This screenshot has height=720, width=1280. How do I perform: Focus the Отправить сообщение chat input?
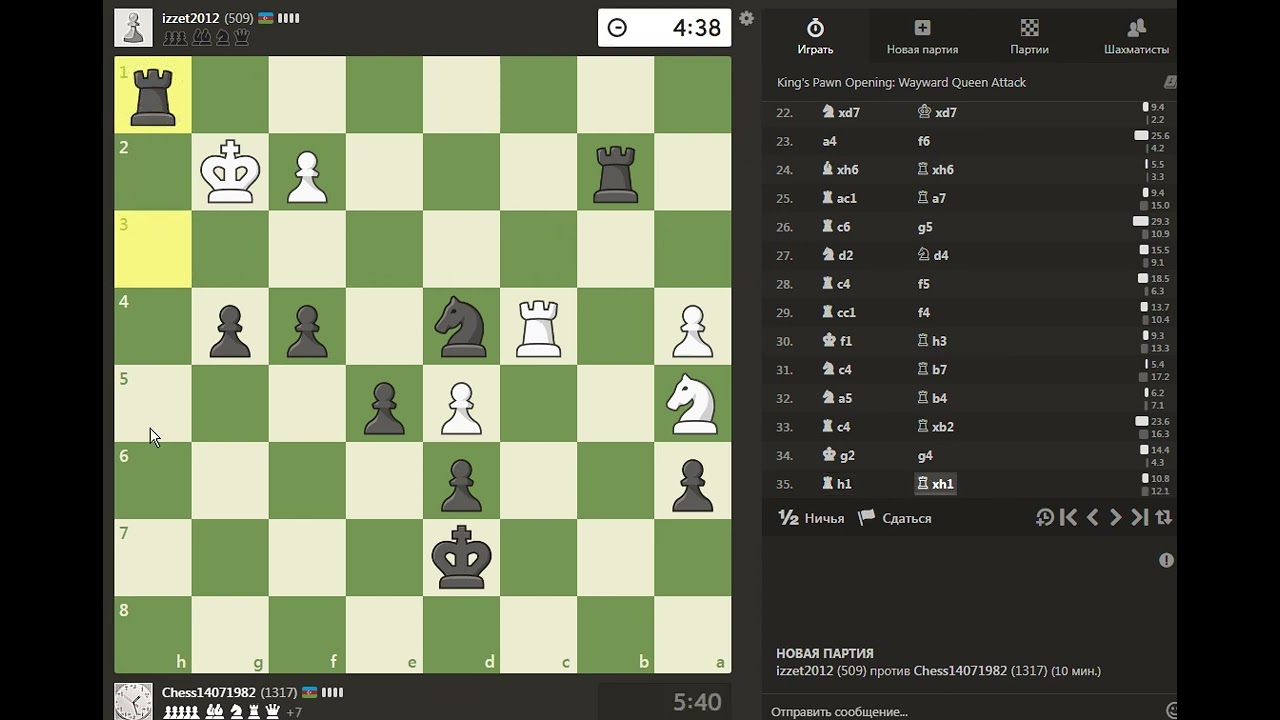tap(960, 711)
